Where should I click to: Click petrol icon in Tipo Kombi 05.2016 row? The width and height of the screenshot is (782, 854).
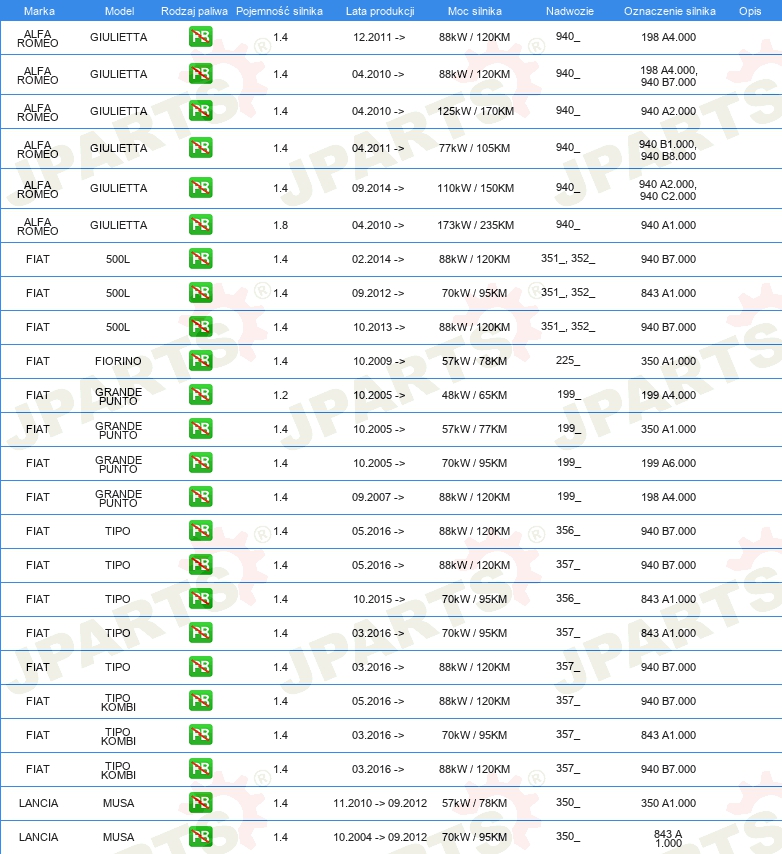(x=200, y=701)
